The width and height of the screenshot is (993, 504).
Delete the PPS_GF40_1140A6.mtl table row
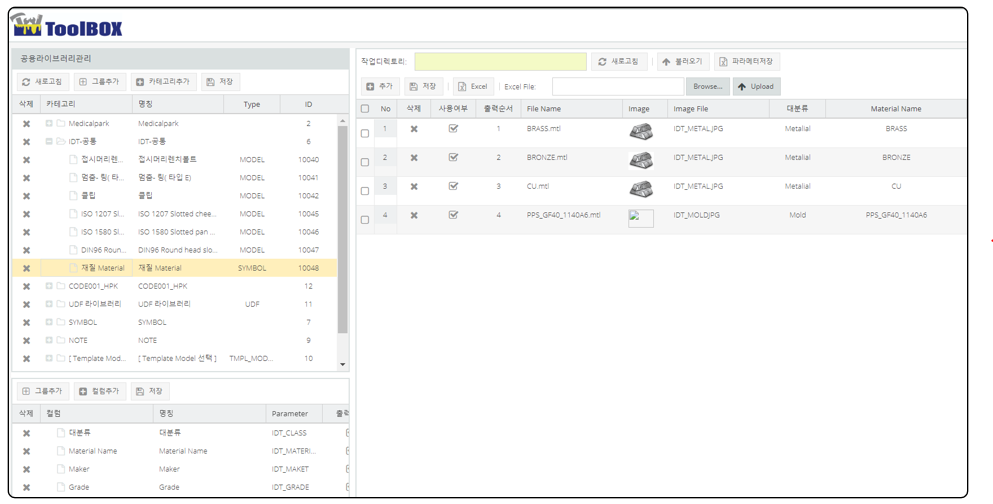tap(414, 215)
